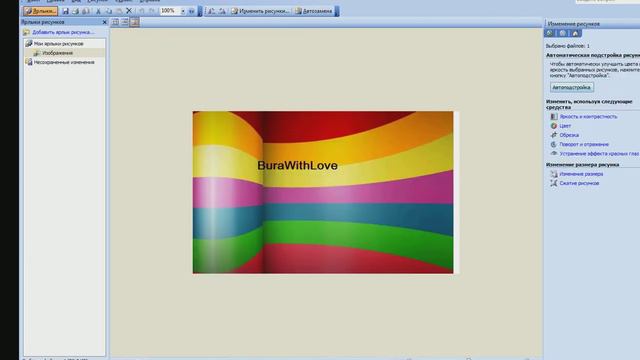Image resolution: width=640 pixels, height=360 pixels.
Task: Select Несохраненные изменения tree item
Action: 64,62
